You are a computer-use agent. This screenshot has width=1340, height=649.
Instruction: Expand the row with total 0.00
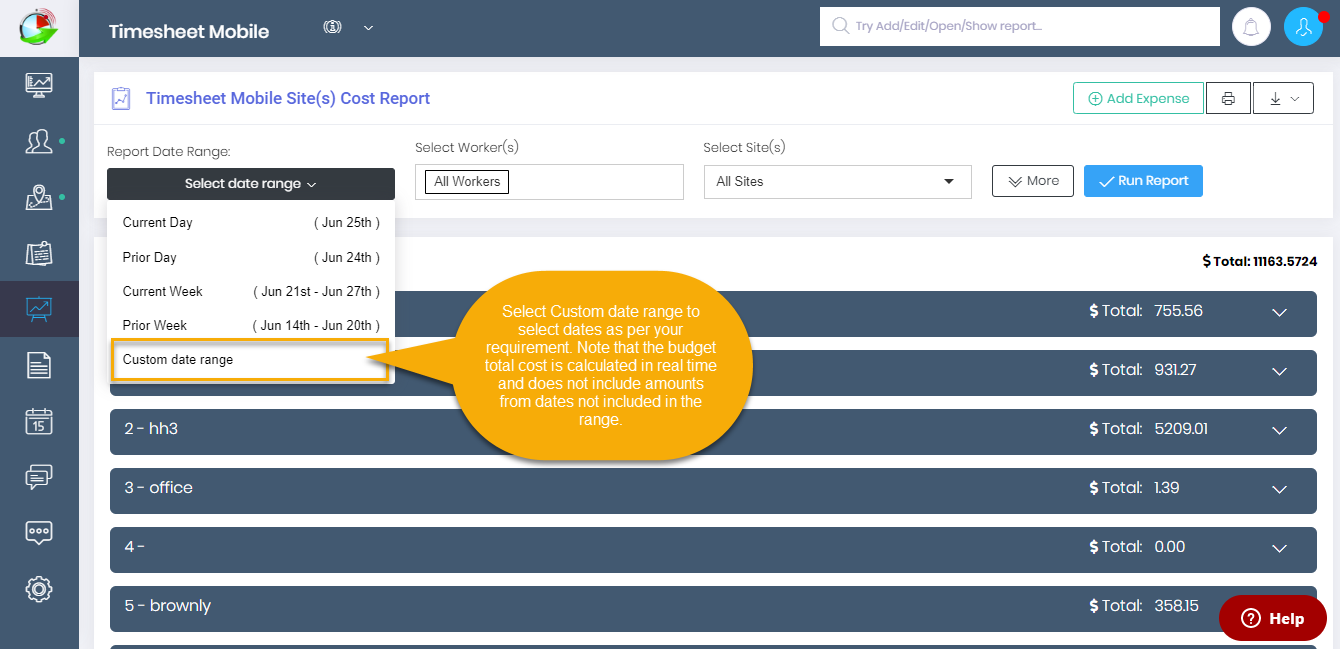coord(1279,548)
